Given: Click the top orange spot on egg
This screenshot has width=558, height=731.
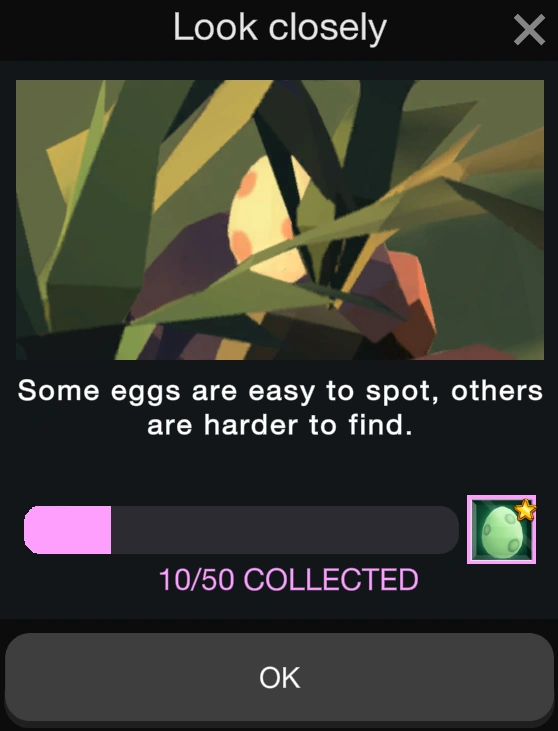Looking at the screenshot, I should (250, 181).
